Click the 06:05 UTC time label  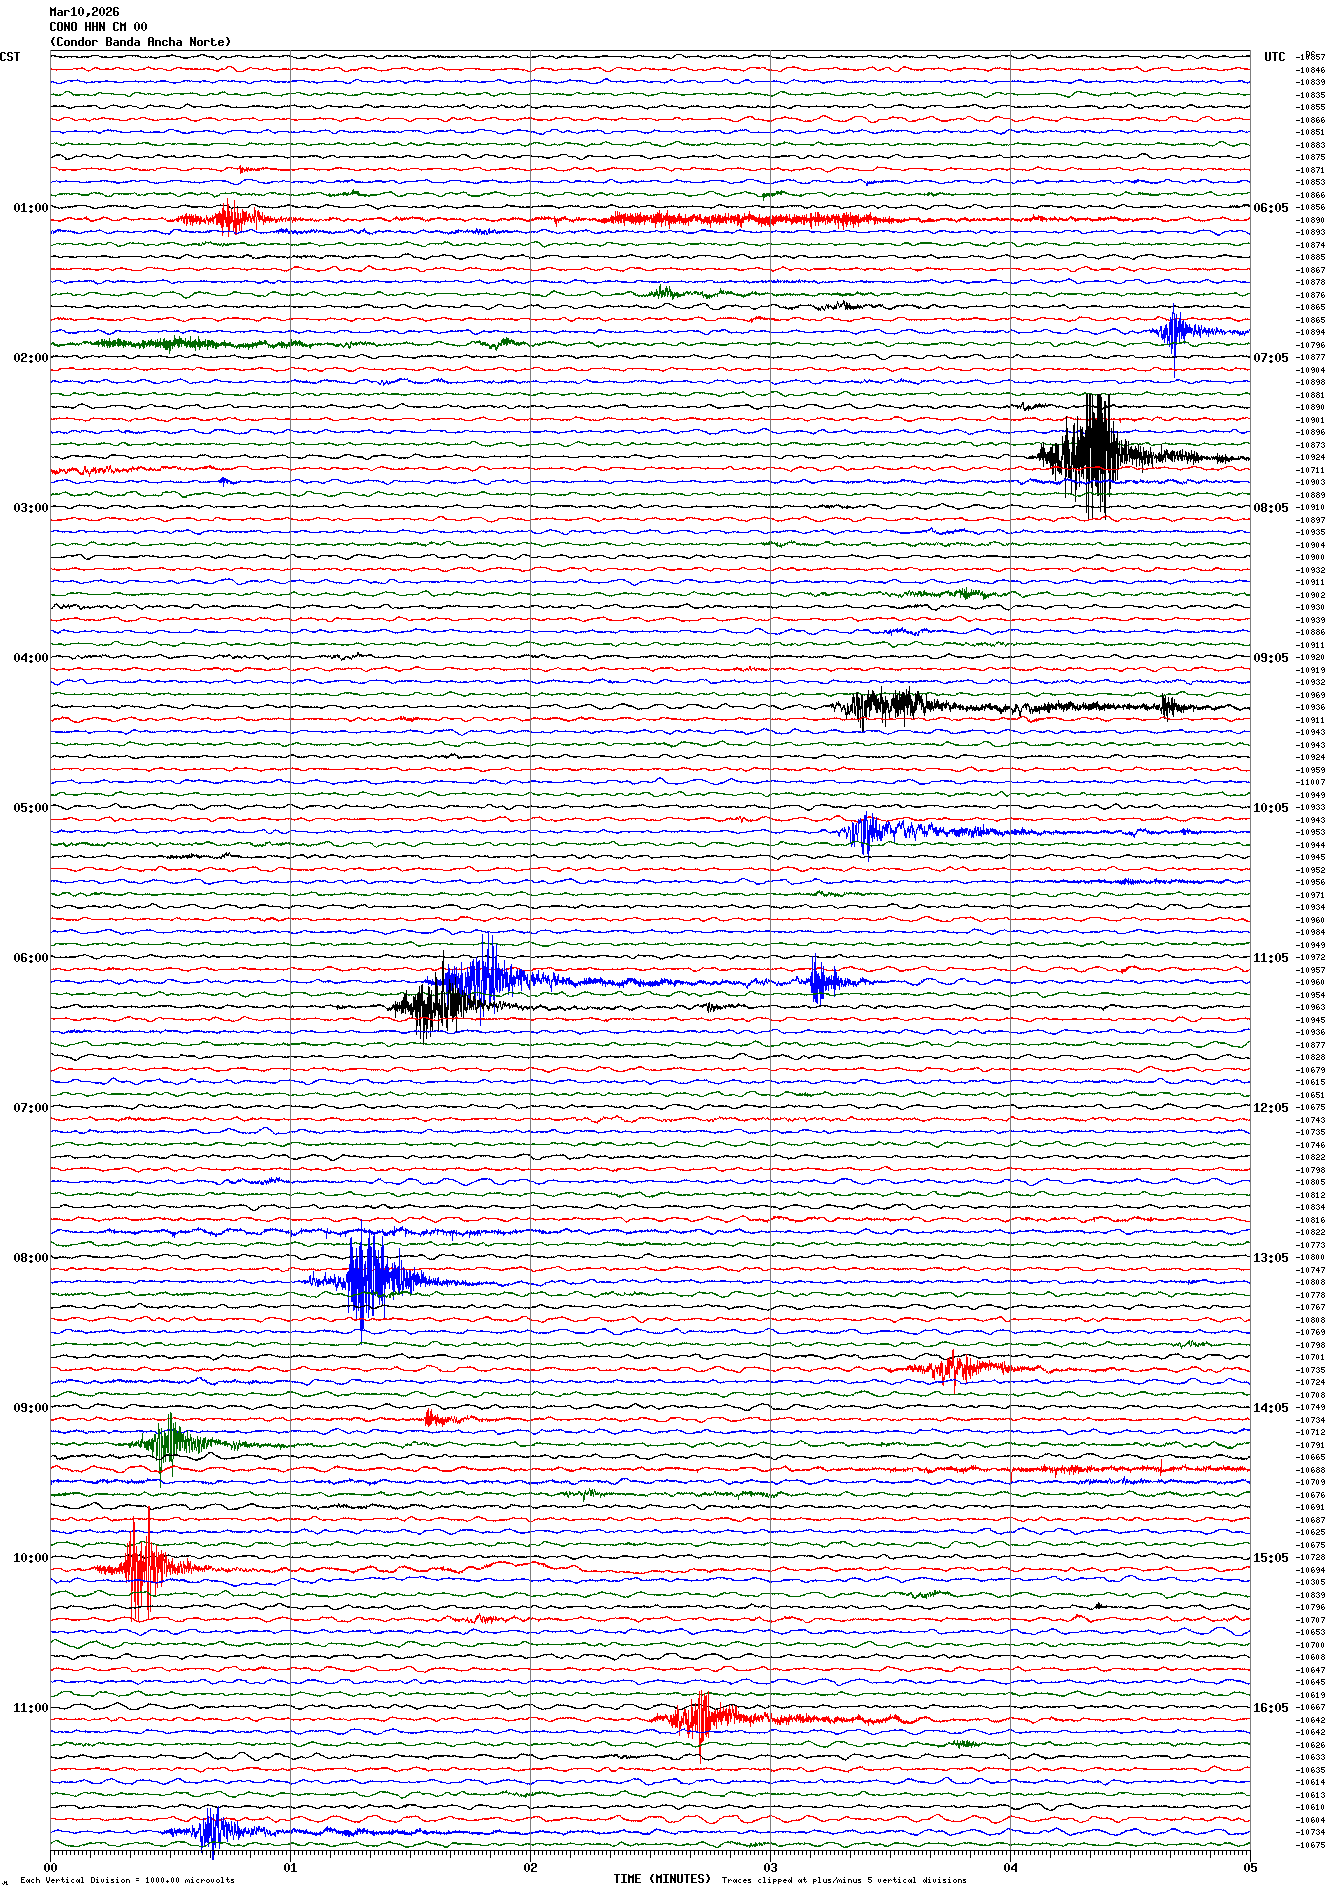[1270, 208]
